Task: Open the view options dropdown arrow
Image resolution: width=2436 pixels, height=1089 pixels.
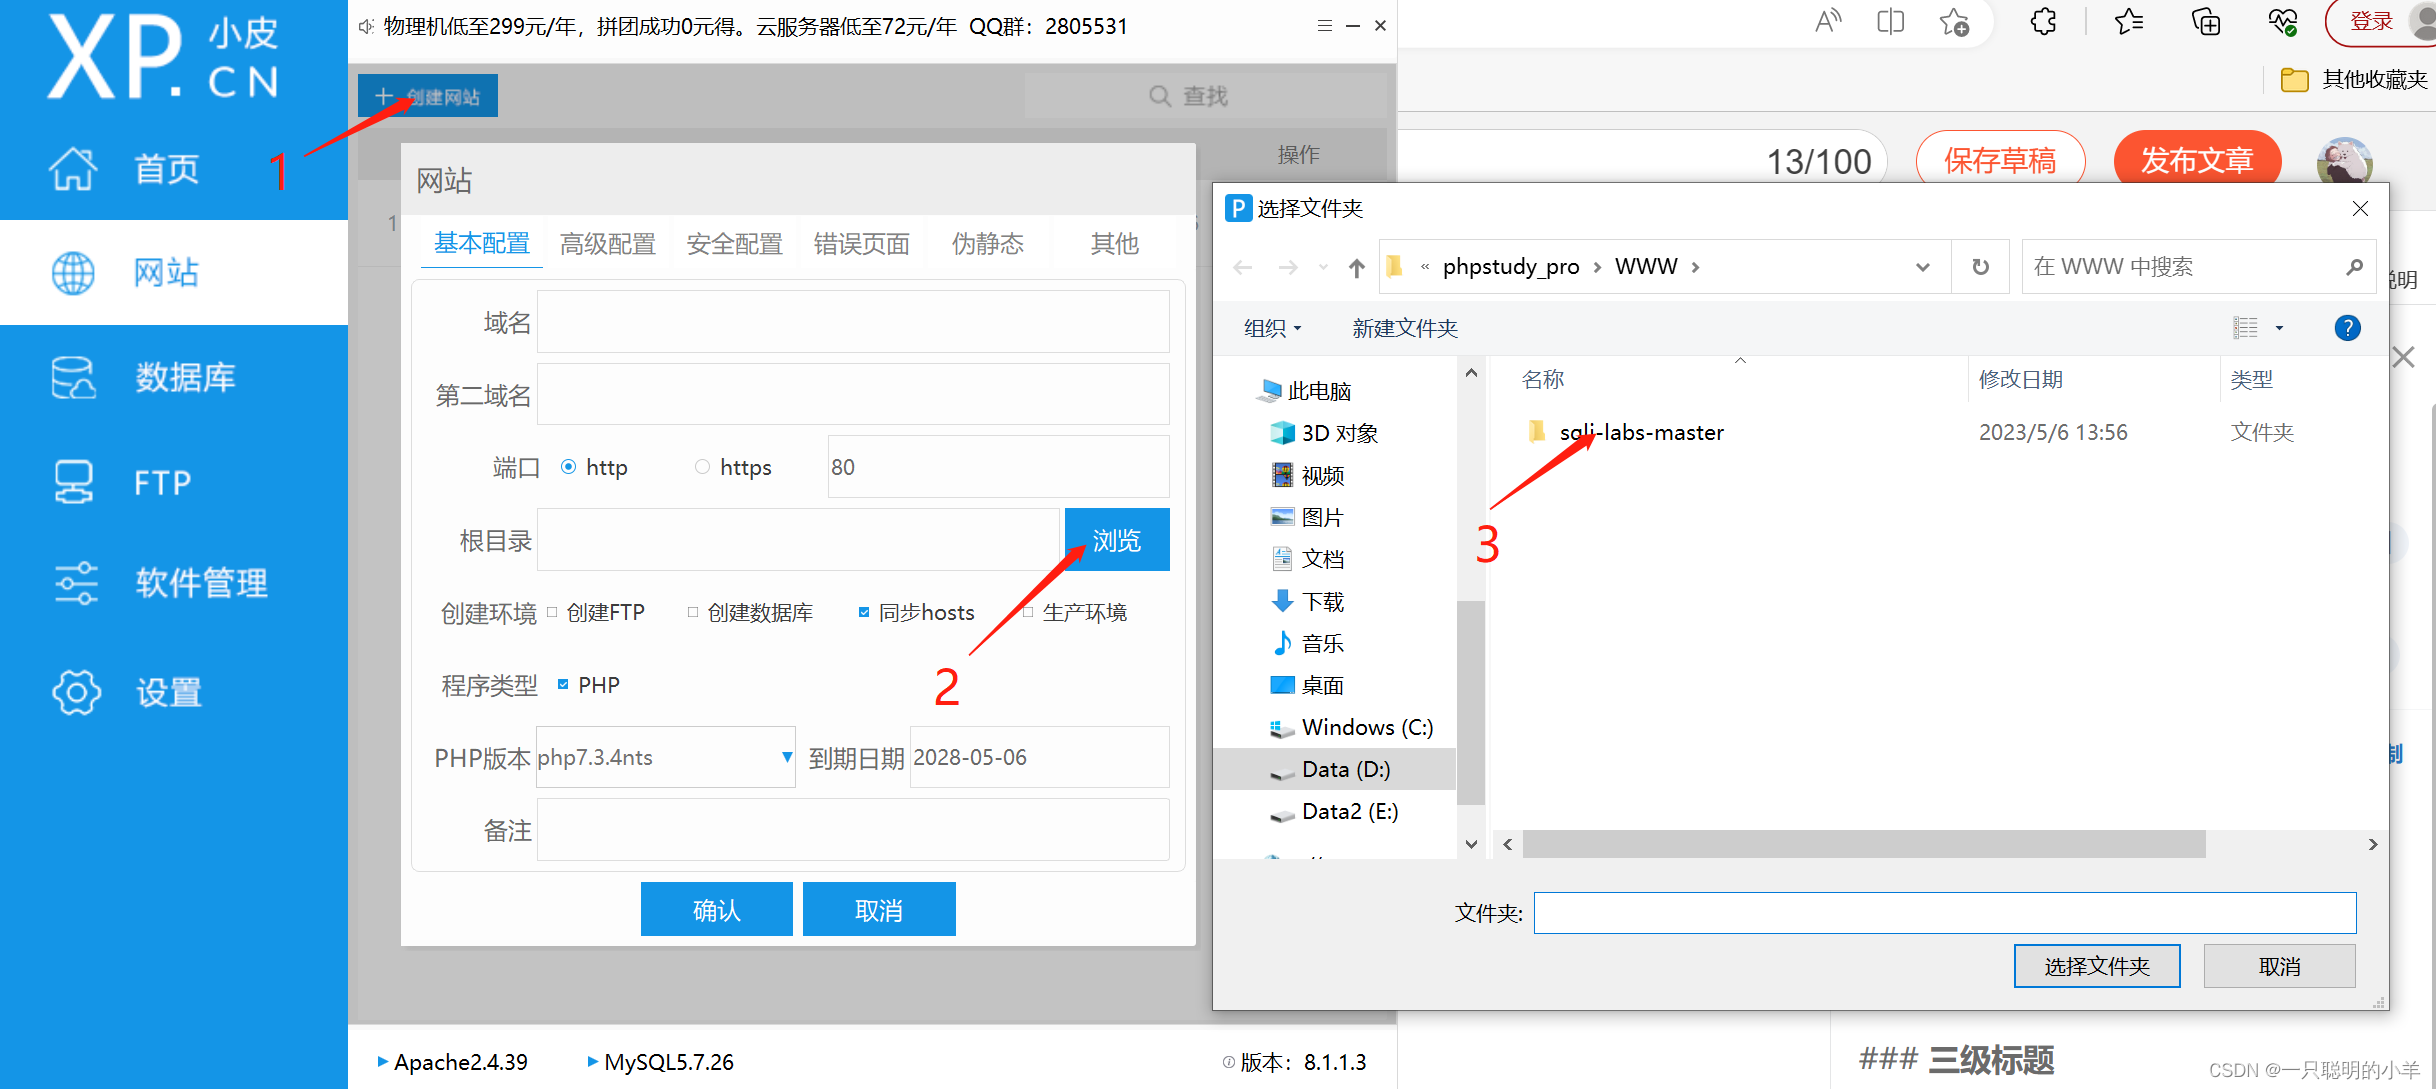Action: (2280, 328)
